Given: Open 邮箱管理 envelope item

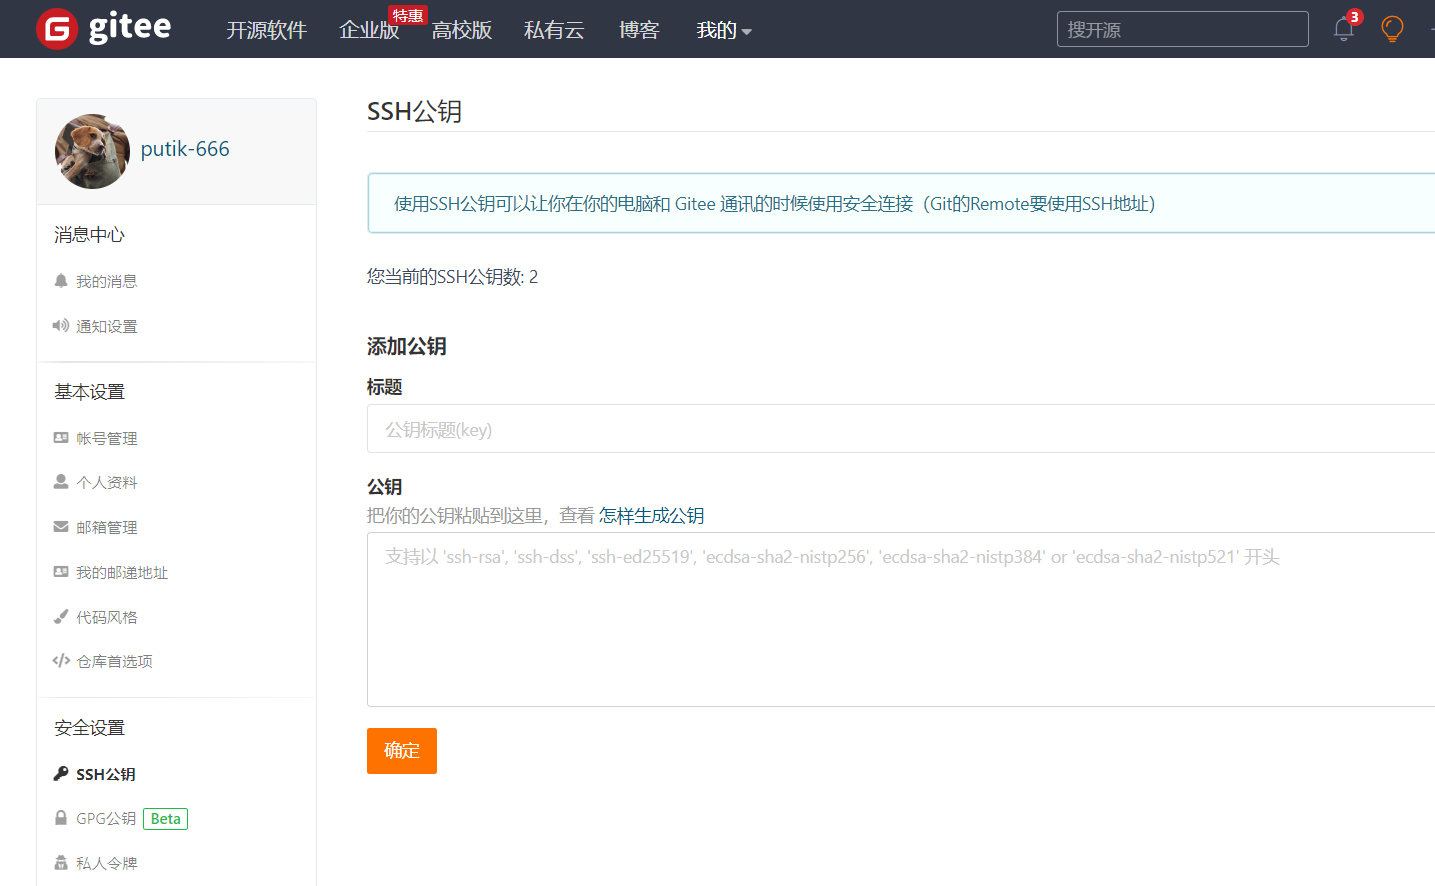Looking at the screenshot, I should pos(106,528).
